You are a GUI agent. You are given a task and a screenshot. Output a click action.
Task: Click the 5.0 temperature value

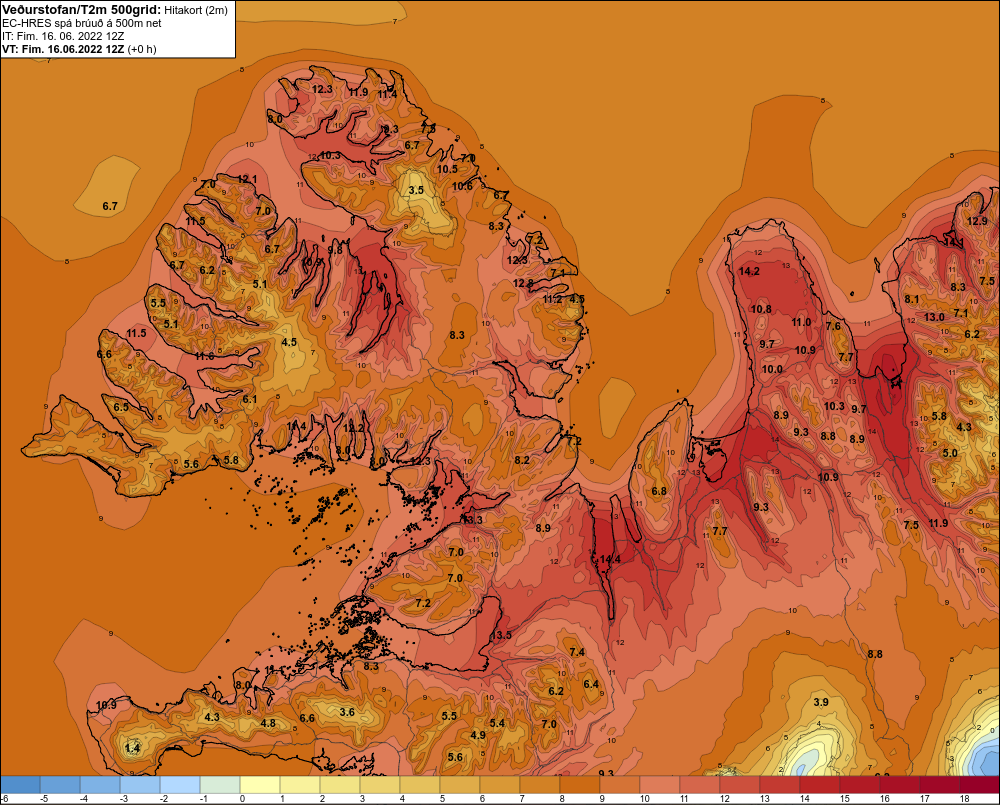click(950, 453)
